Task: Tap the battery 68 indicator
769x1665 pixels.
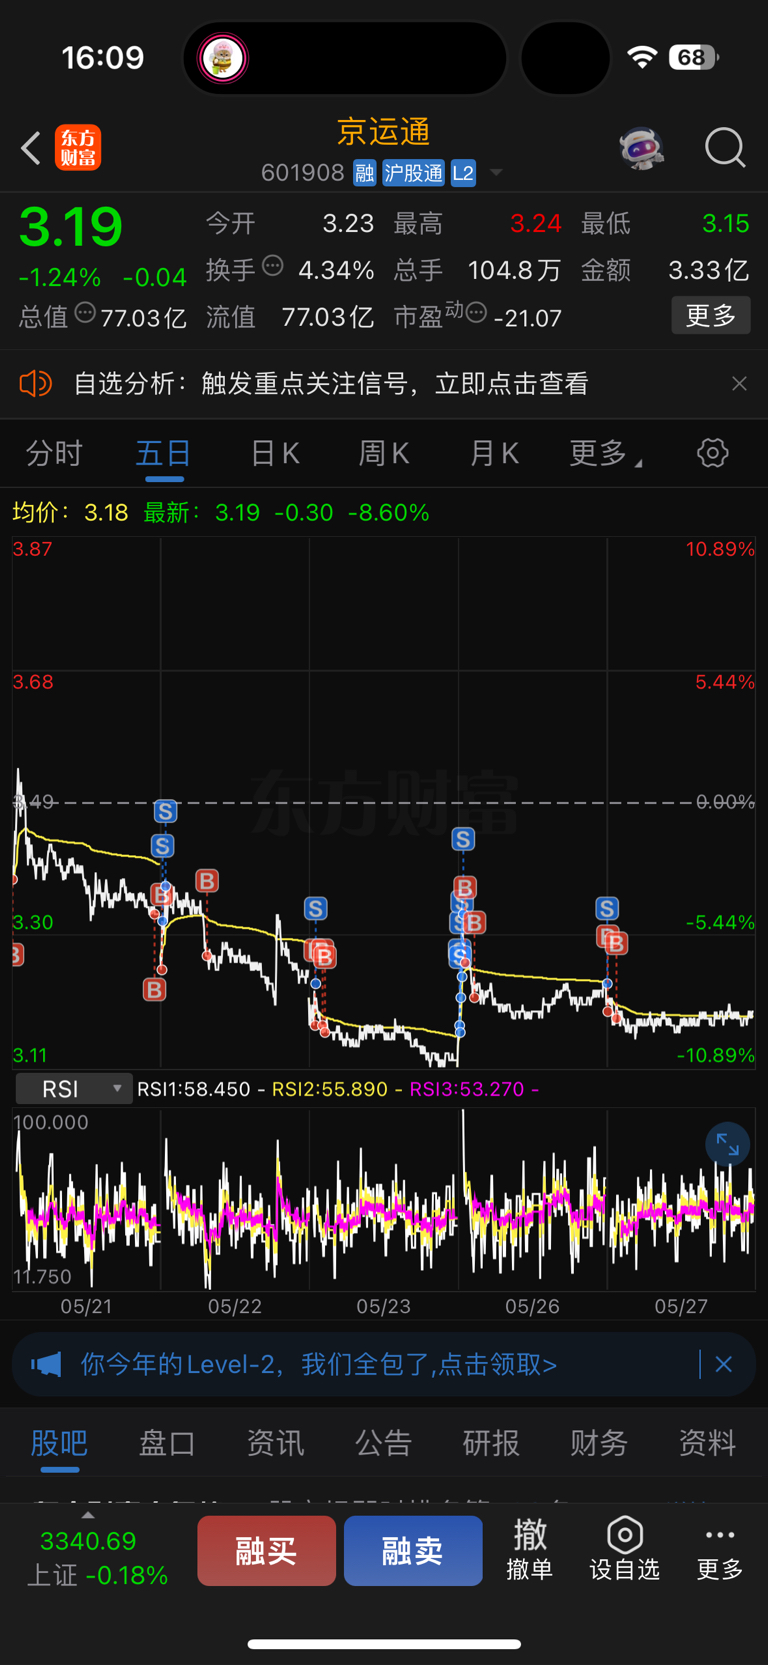Action: tap(693, 57)
